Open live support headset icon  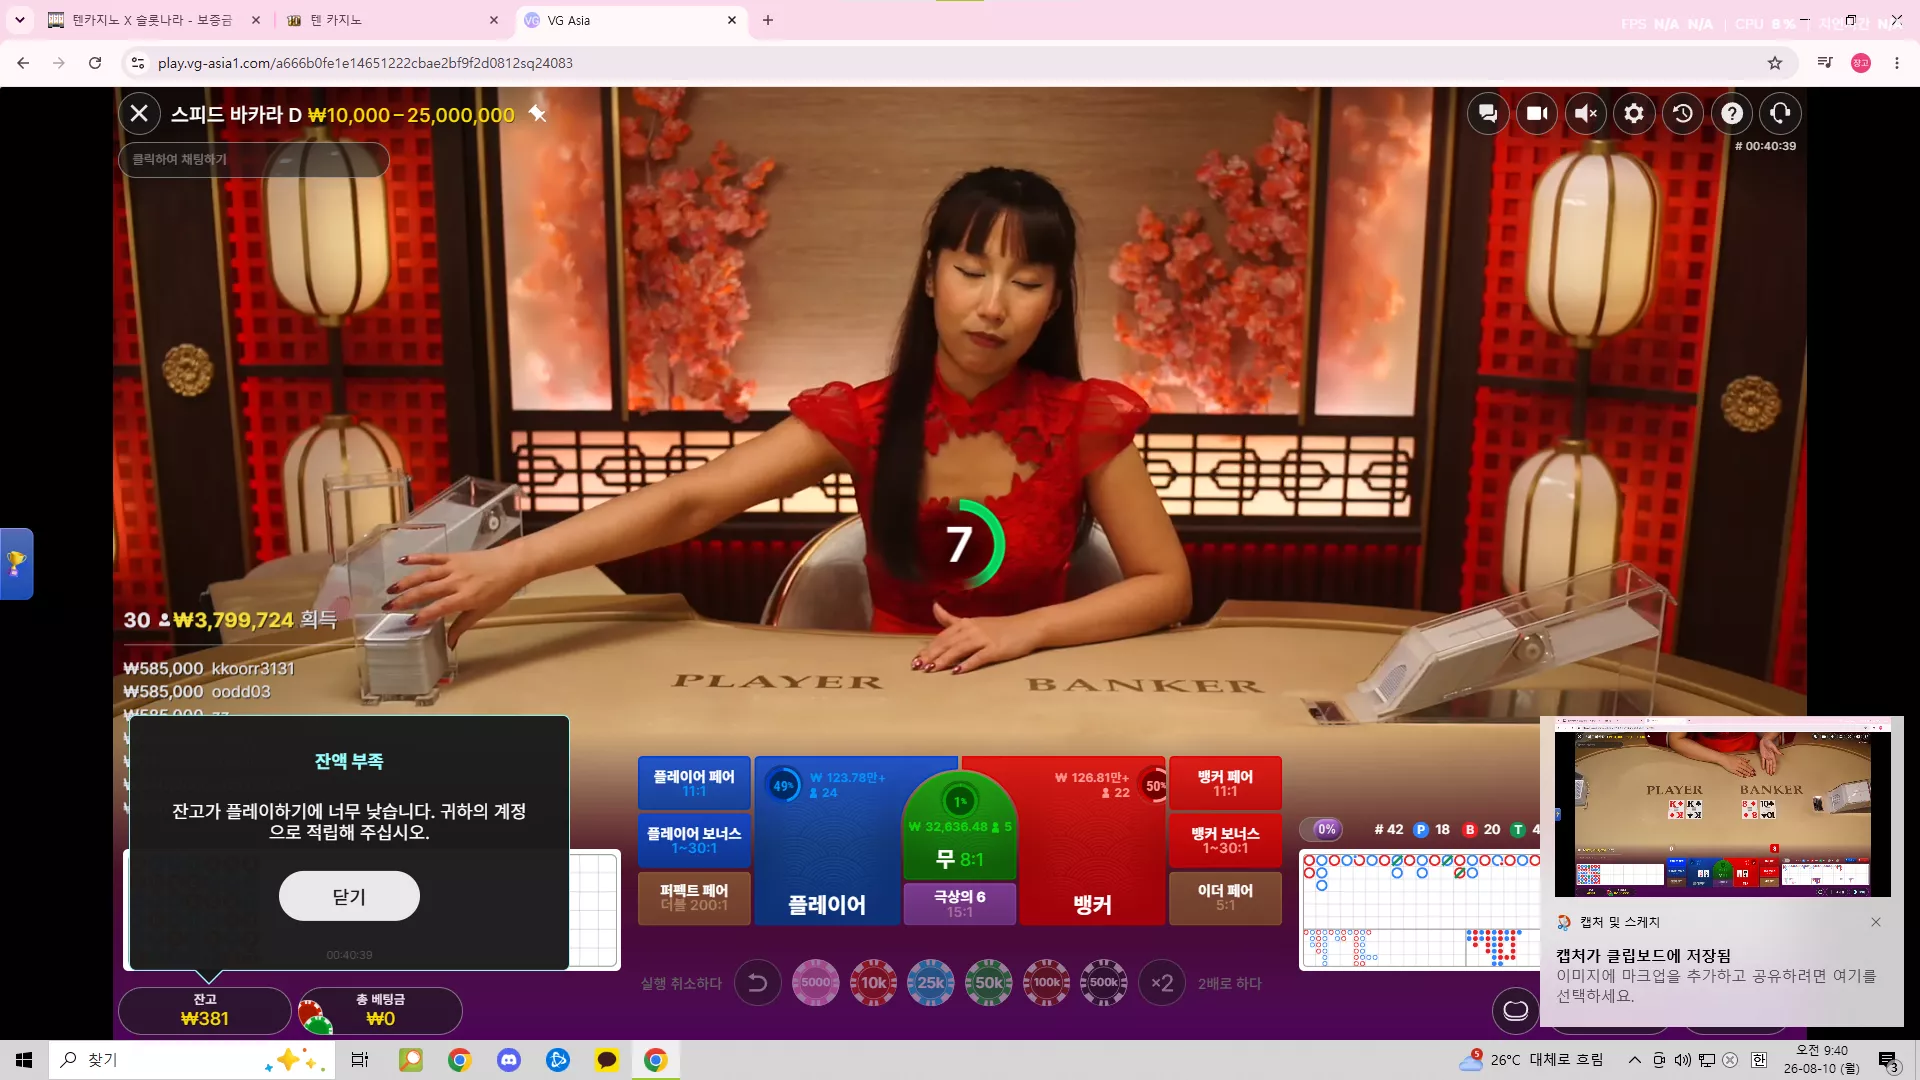click(x=1781, y=114)
